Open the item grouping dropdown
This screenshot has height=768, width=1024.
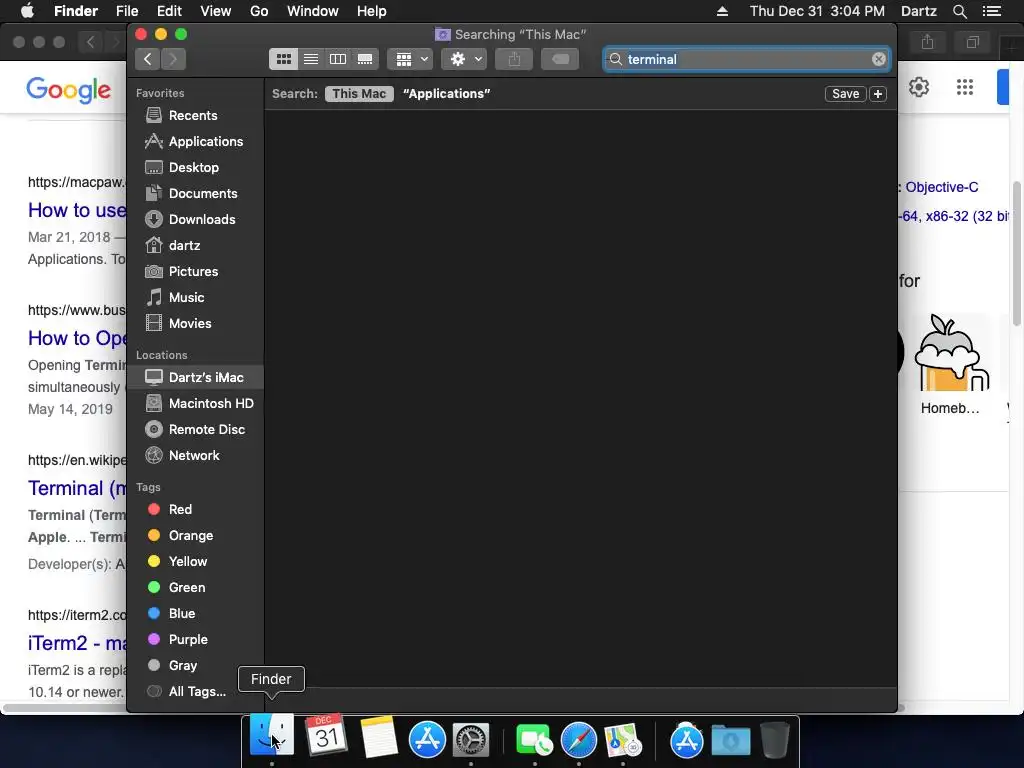point(410,59)
